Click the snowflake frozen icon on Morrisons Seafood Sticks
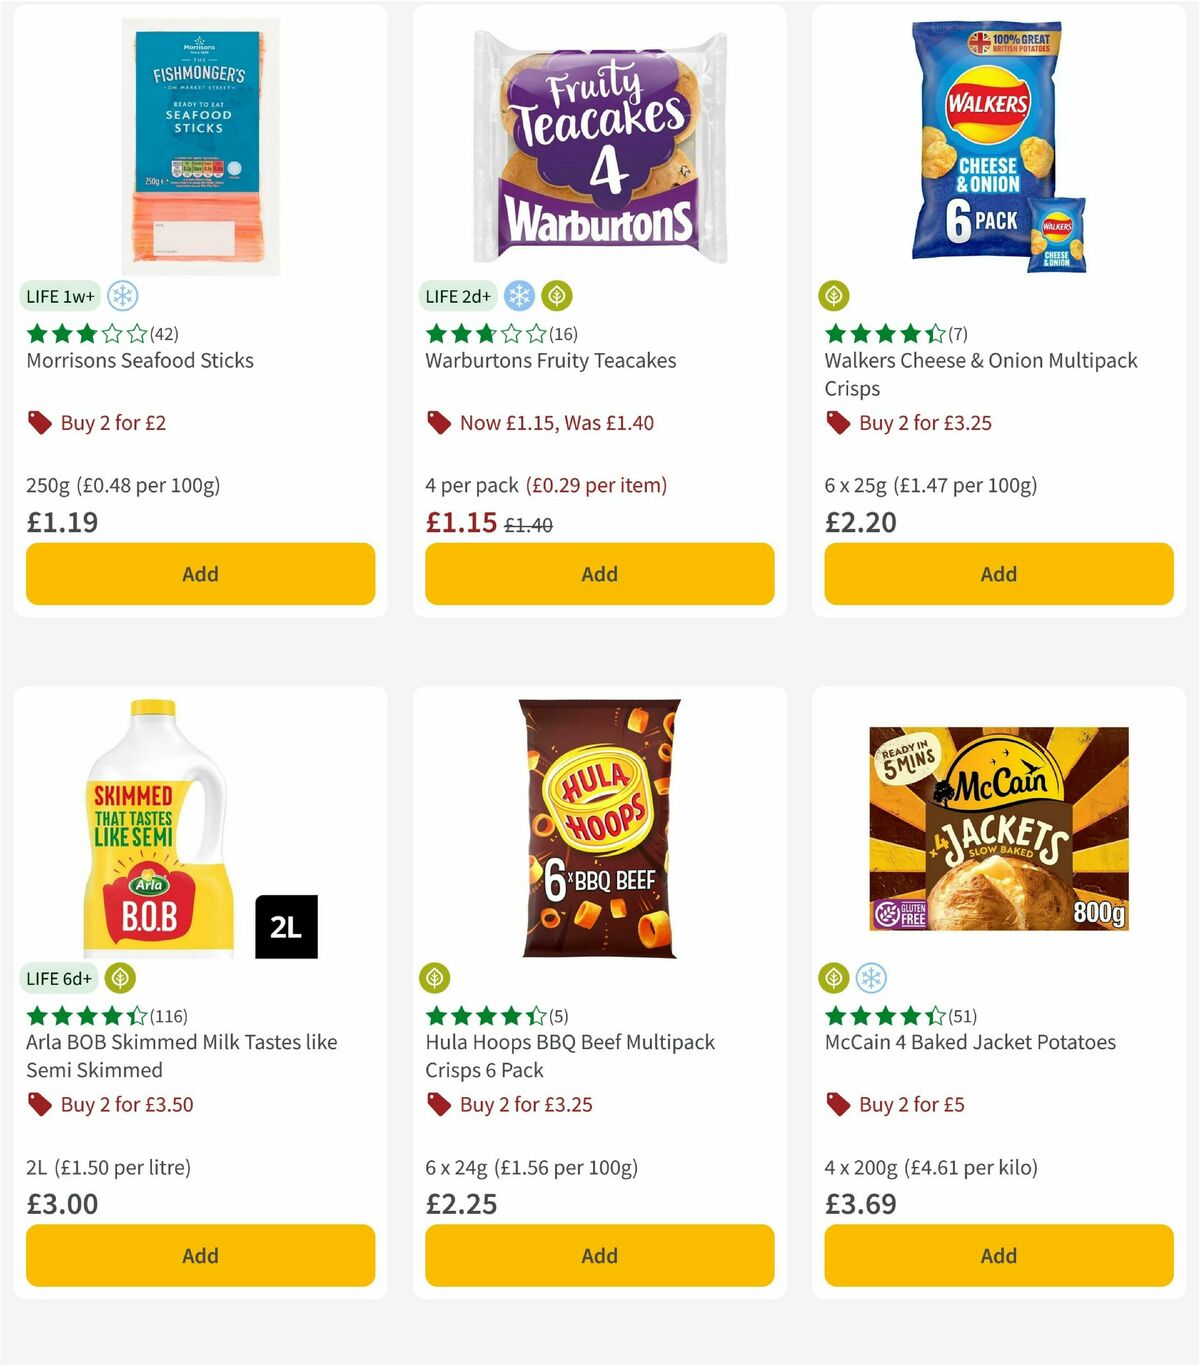 [122, 296]
